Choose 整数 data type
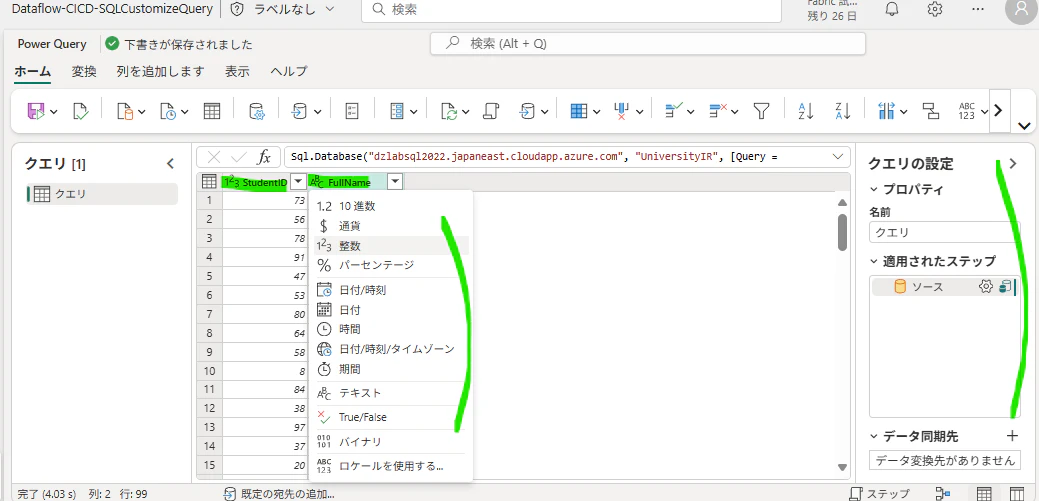The width and height of the screenshot is (1039, 501). [391, 246]
